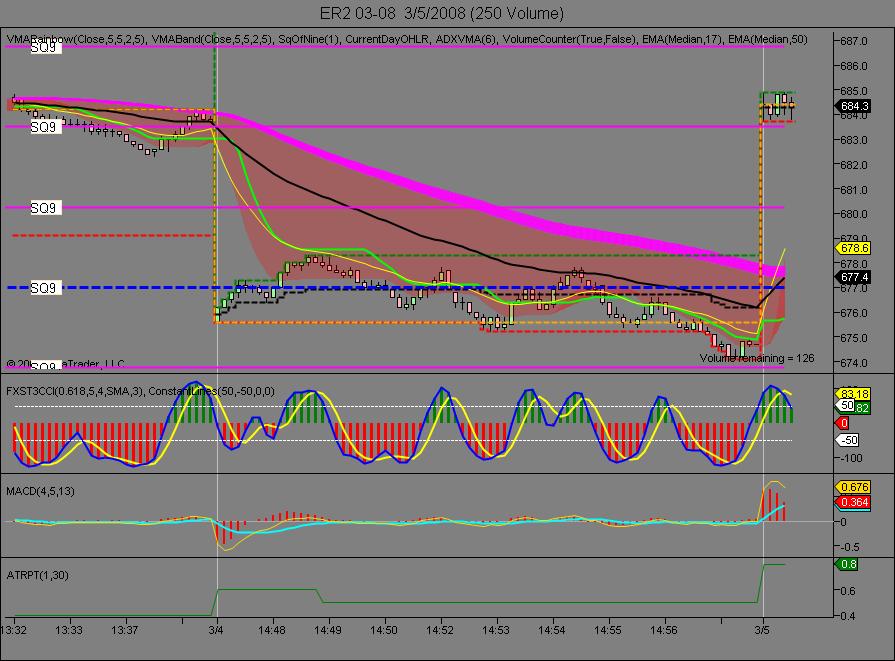Click the chart title ER2 03-08 3/5/2008
The height and width of the screenshot is (661, 895).
(442, 14)
